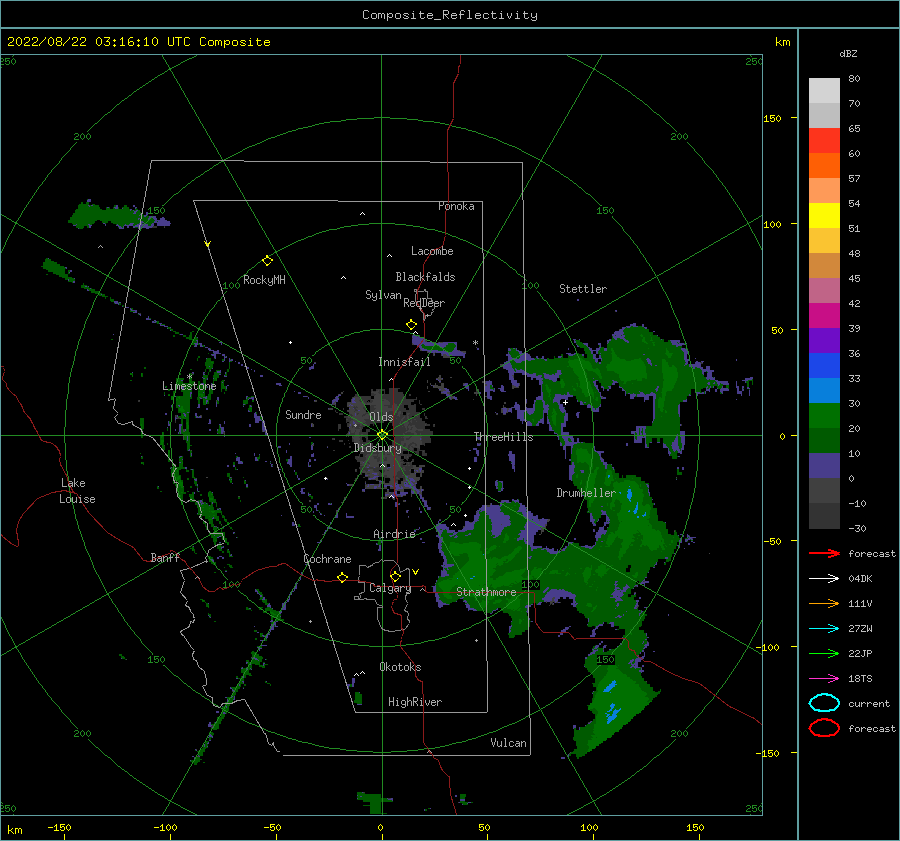This screenshot has height=841, width=900.
Task: Pick the bright green 20-30 dBZ swatch
Action: tap(824, 416)
